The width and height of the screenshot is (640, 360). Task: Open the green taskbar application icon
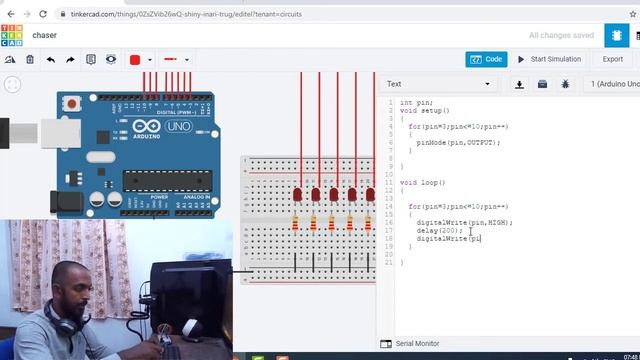click(258, 358)
